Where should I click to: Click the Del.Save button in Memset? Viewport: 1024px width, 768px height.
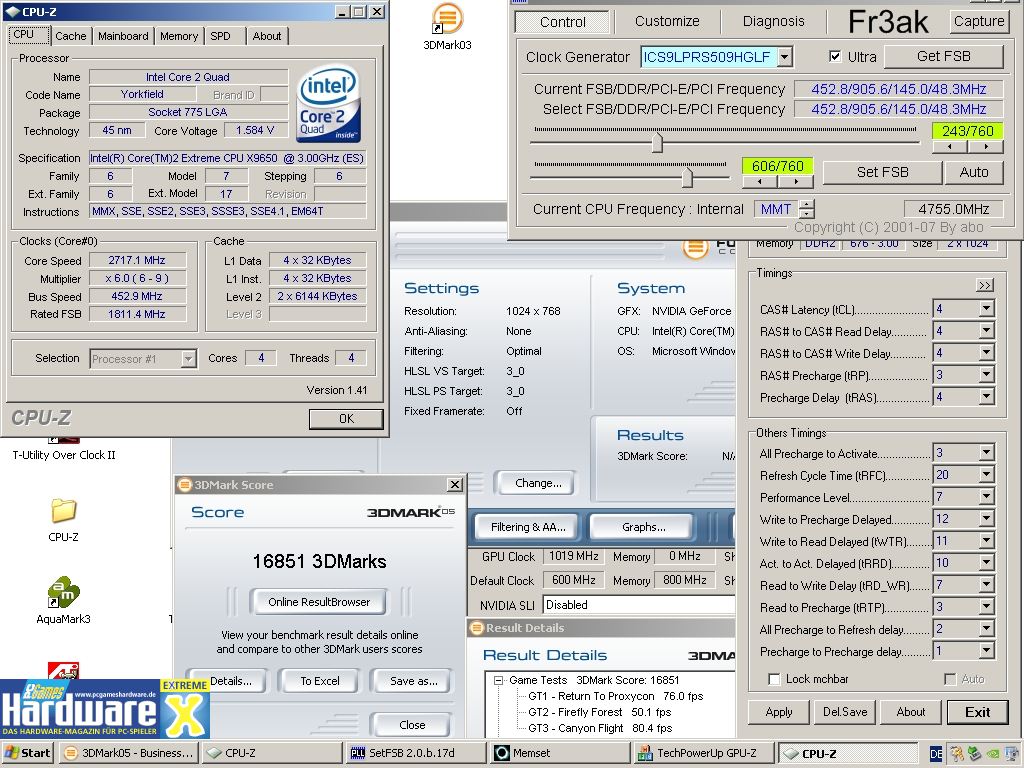click(844, 712)
